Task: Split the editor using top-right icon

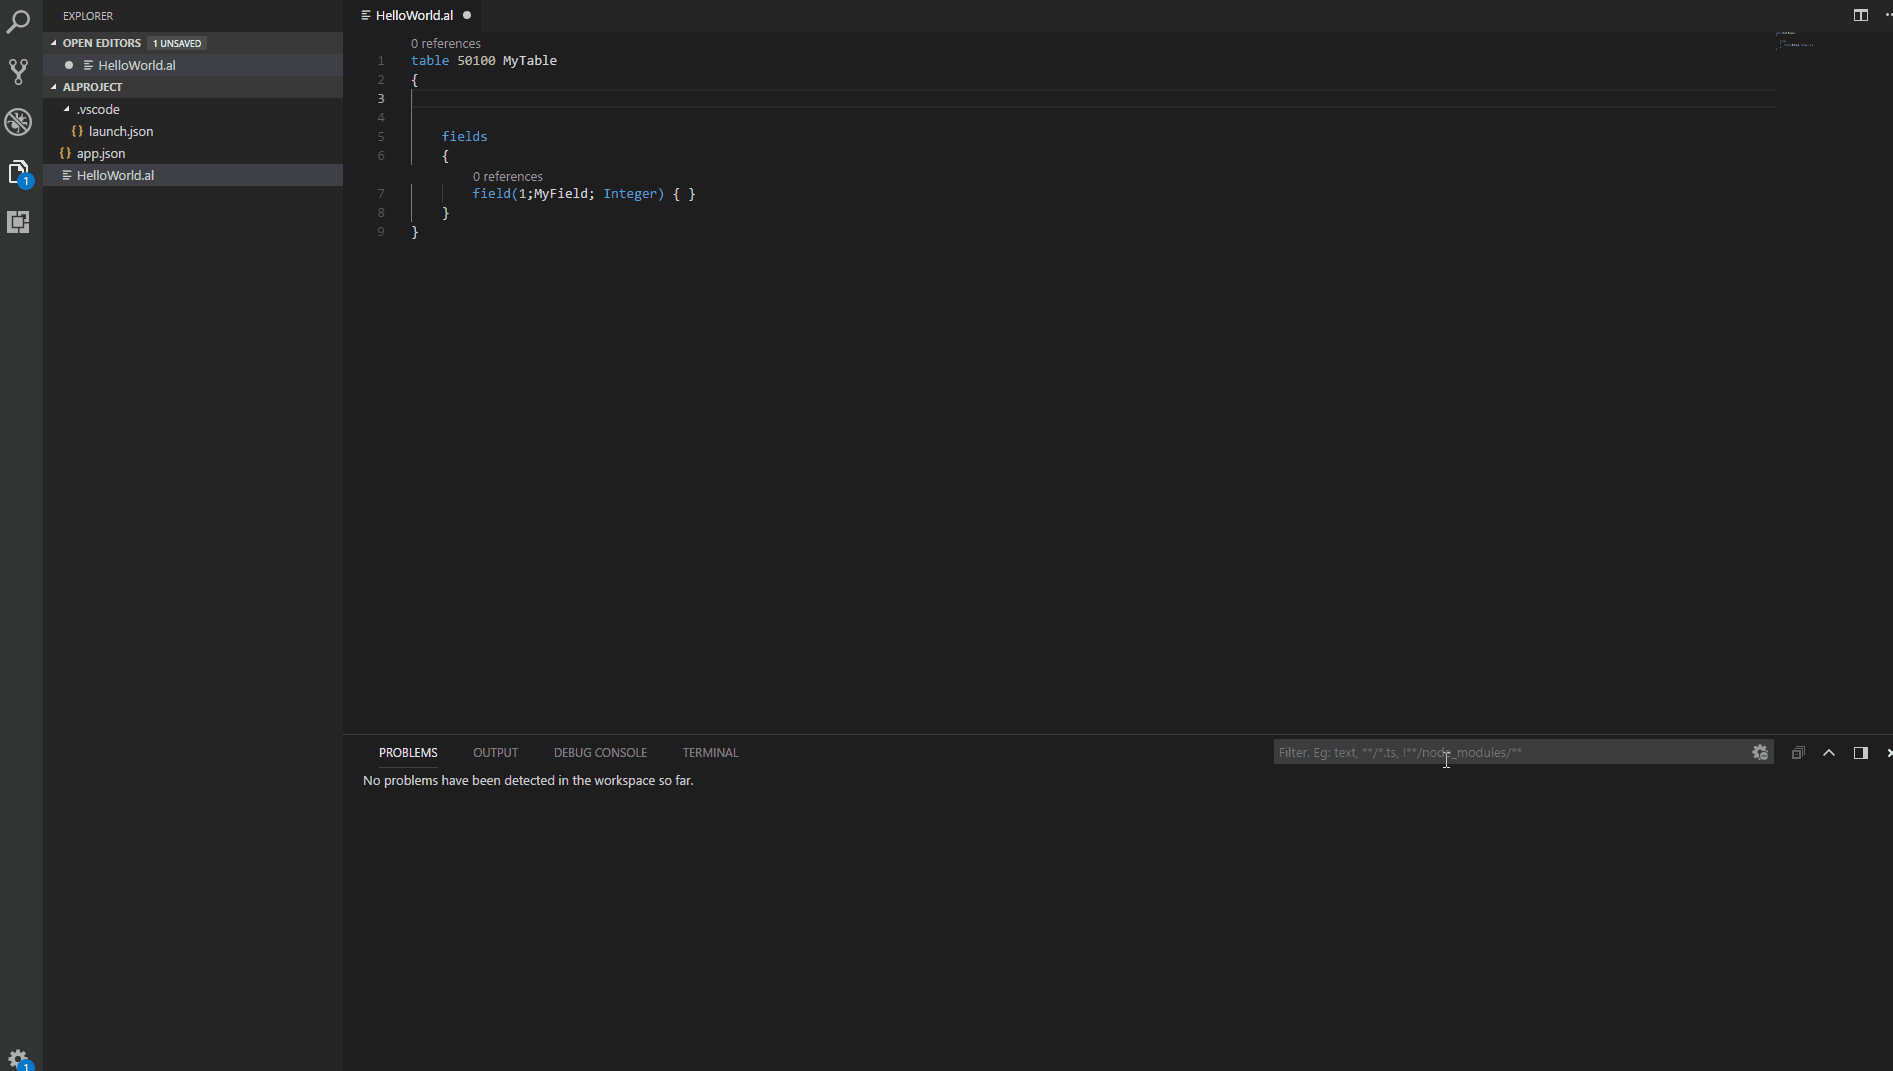Action: pyautogui.click(x=1860, y=15)
